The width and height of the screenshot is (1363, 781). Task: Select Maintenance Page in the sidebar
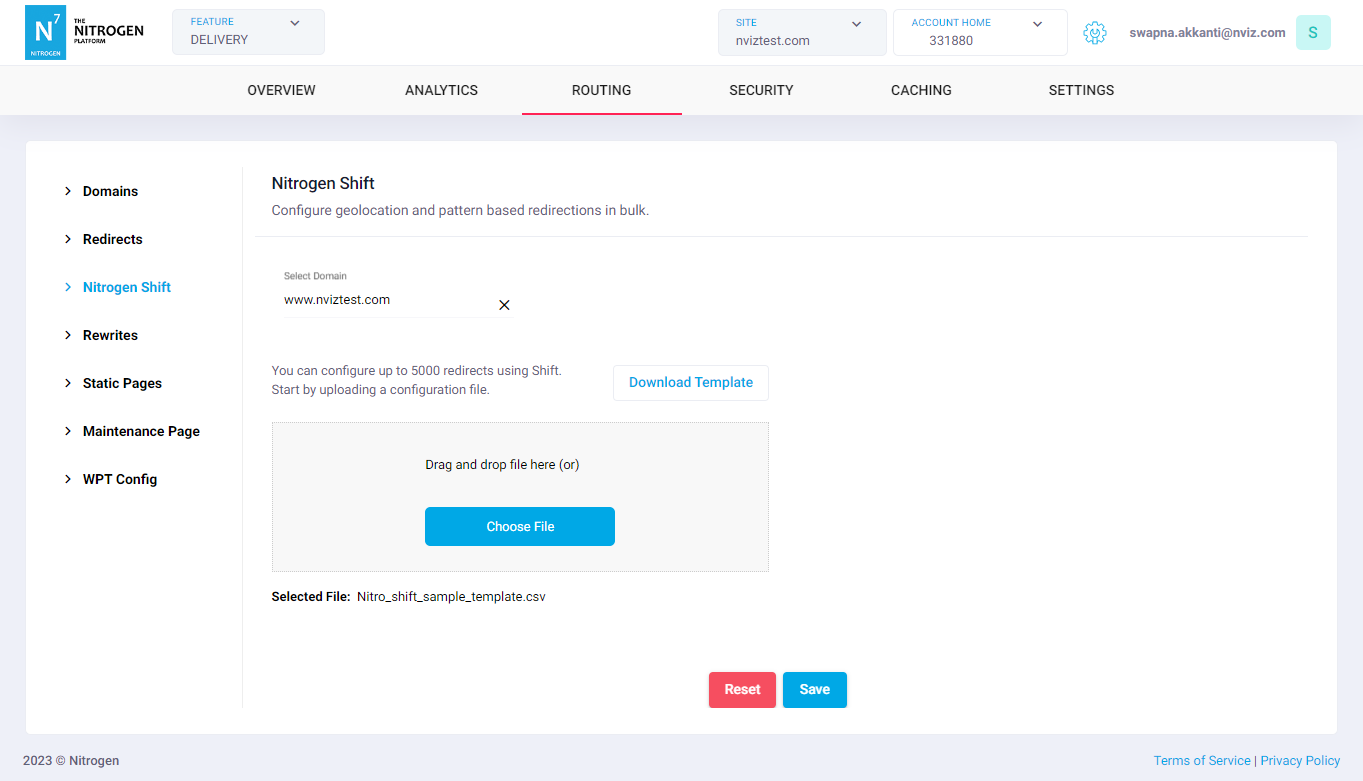coord(141,431)
